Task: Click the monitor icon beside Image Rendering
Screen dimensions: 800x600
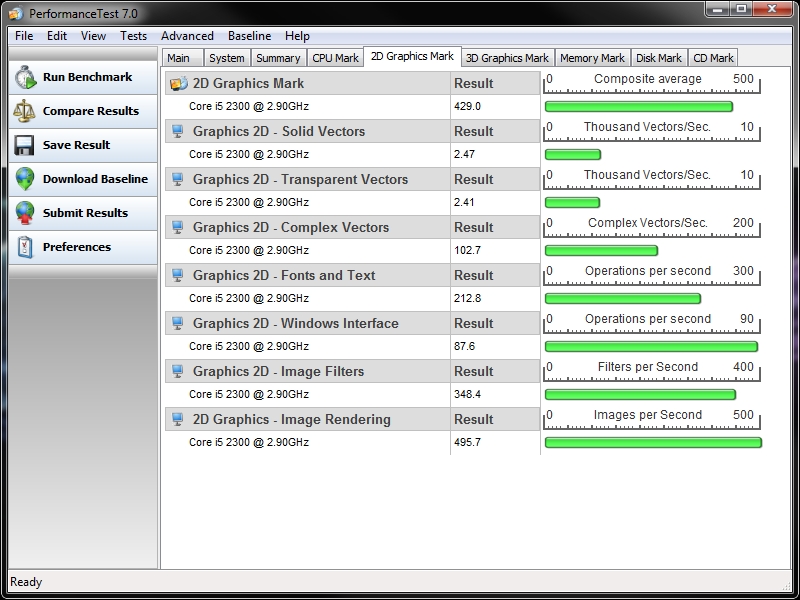Action: pyautogui.click(x=178, y=419)
